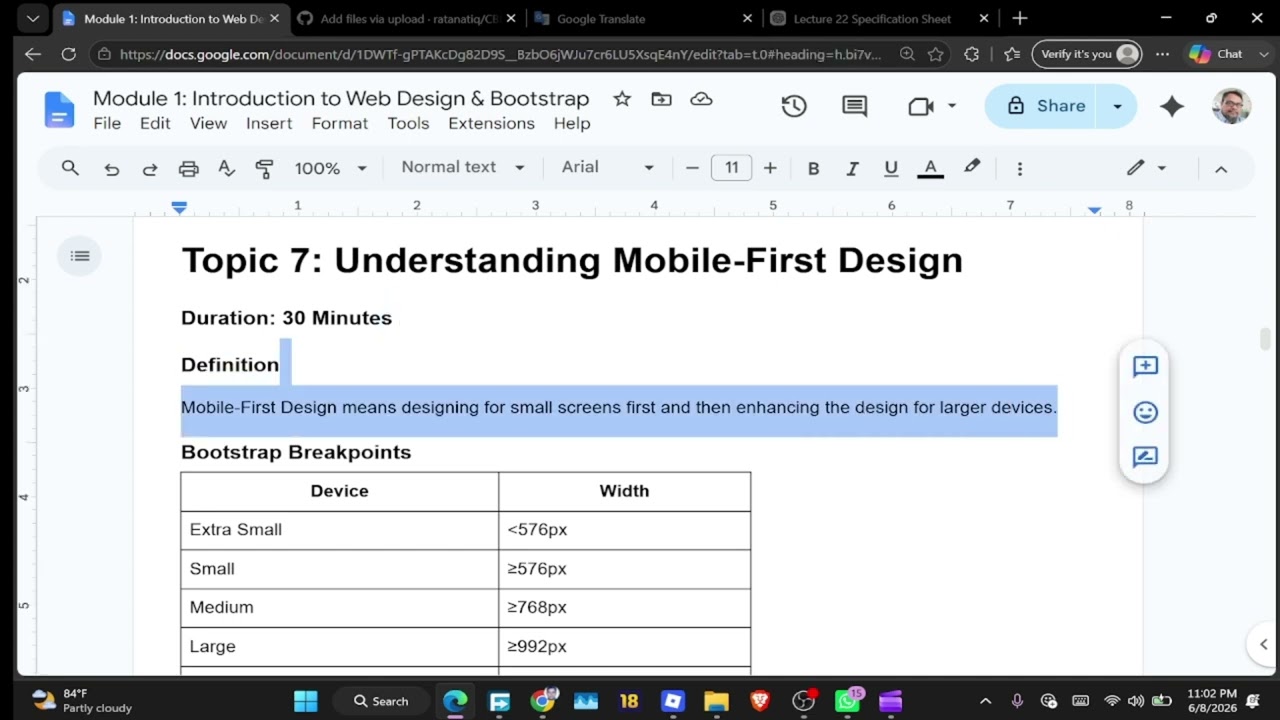Screen dimensions: 1280x720
Task: Open the Google Docs home icon
Action: pos(59,109)
